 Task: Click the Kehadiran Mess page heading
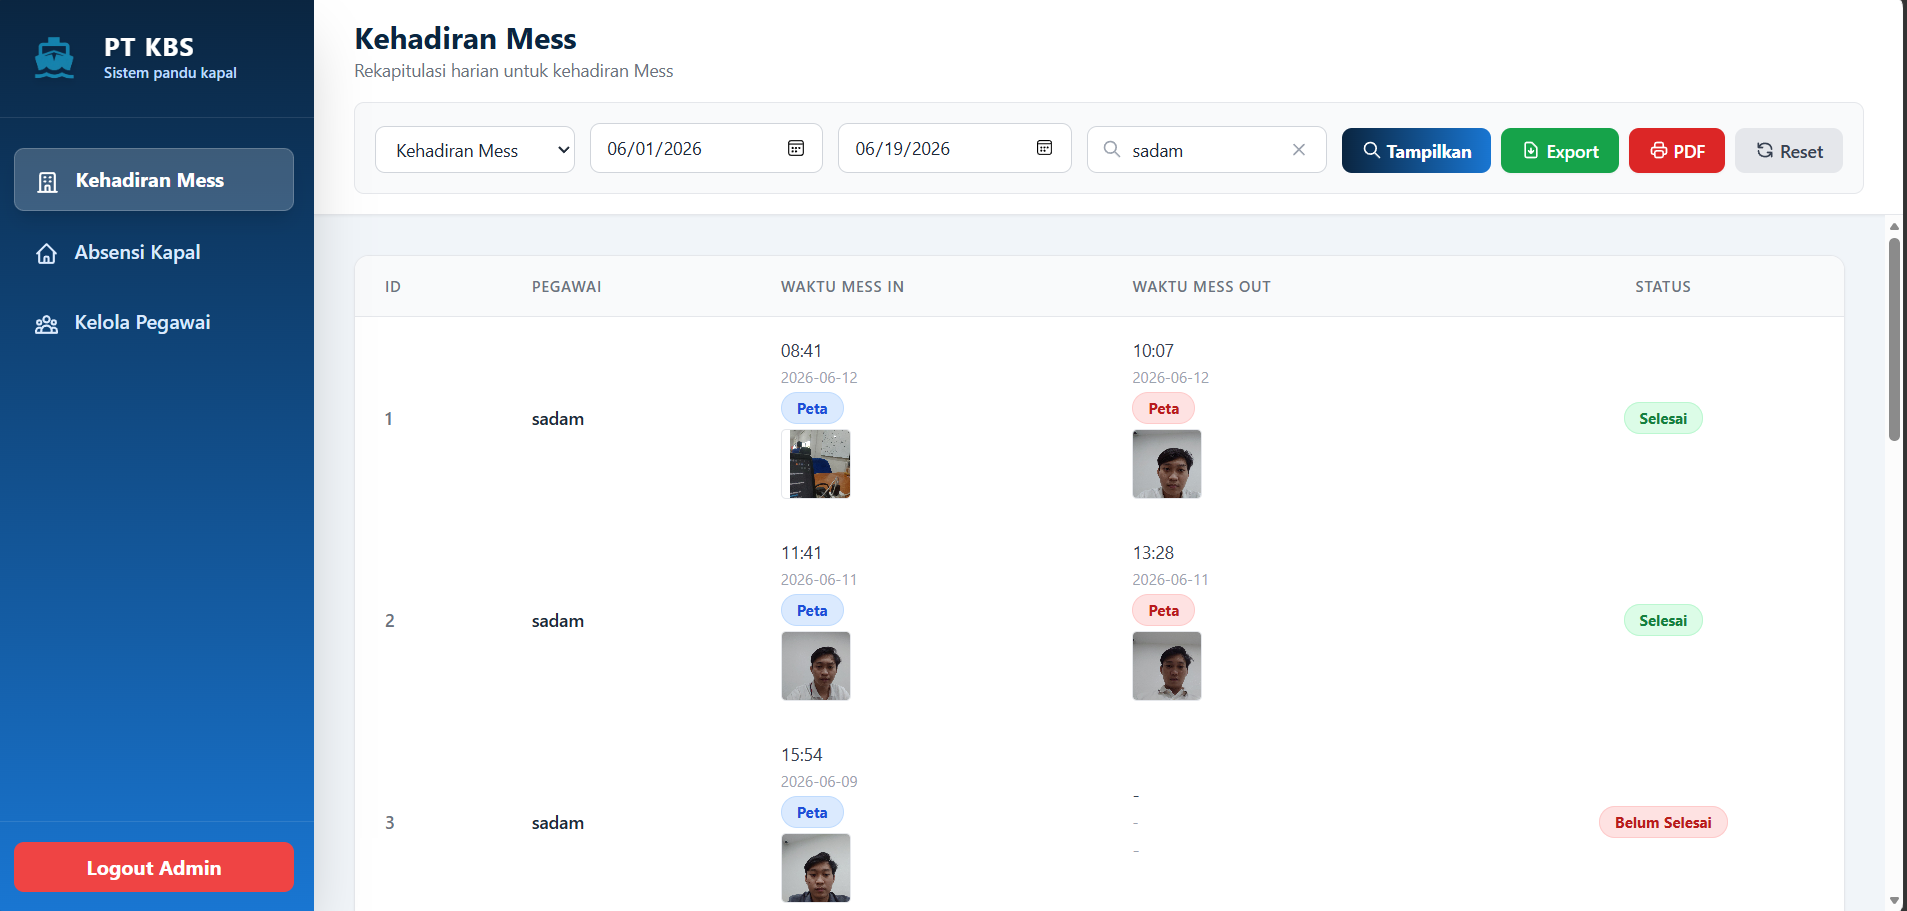(x=465, y=39)
